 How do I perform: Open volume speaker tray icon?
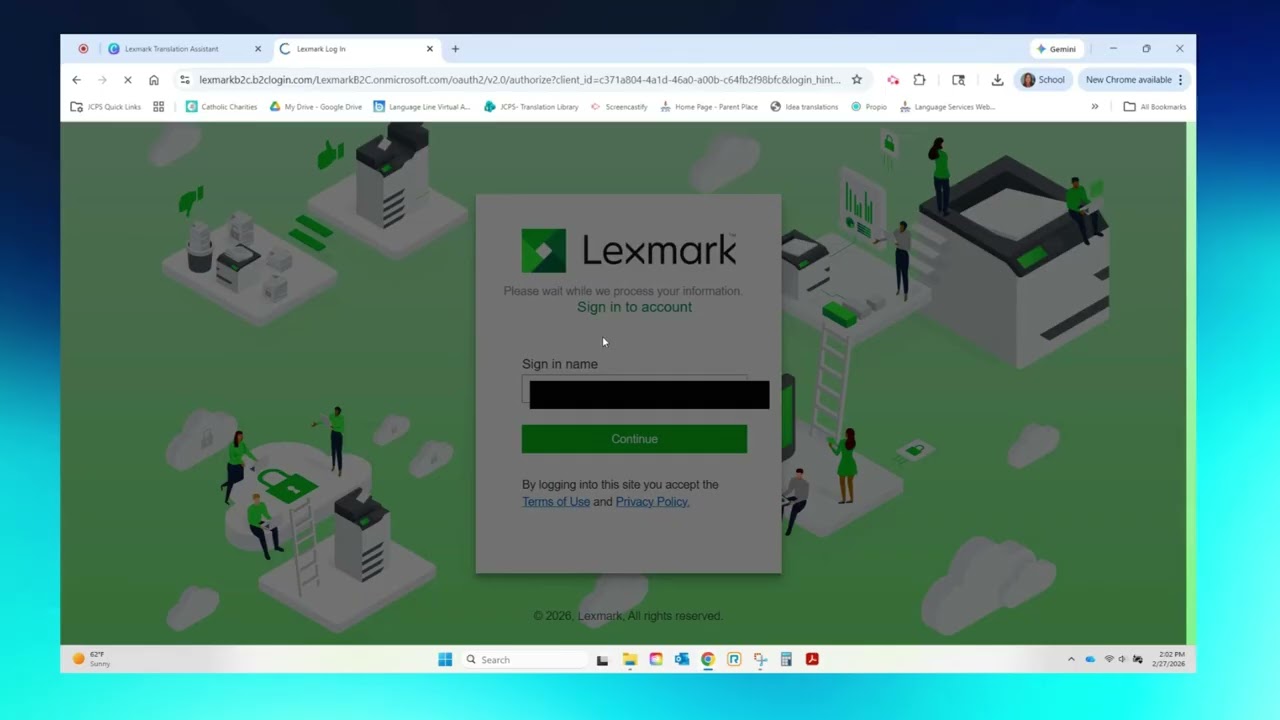1122,660
